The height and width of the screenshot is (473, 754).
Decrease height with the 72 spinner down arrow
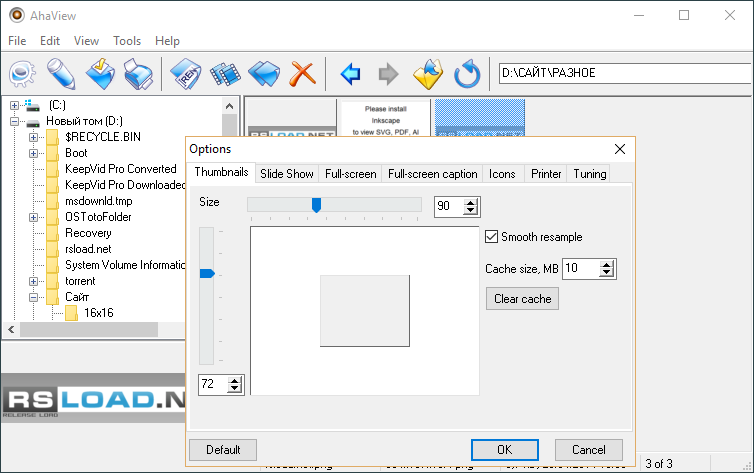point(235,389)
